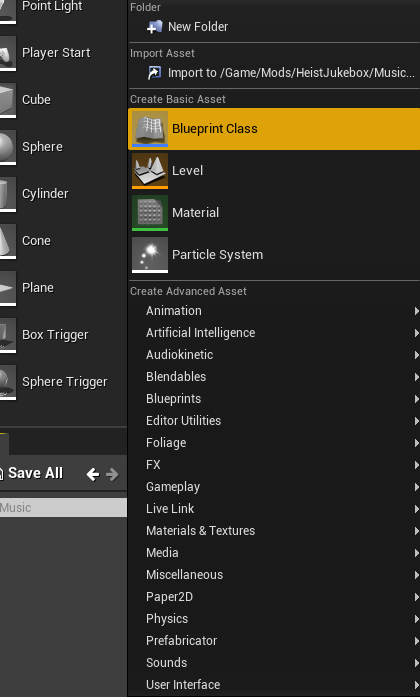420x697 pixels.
Task: Click the Plane label text
Action: pyautogui.click(x=38, y=288)
